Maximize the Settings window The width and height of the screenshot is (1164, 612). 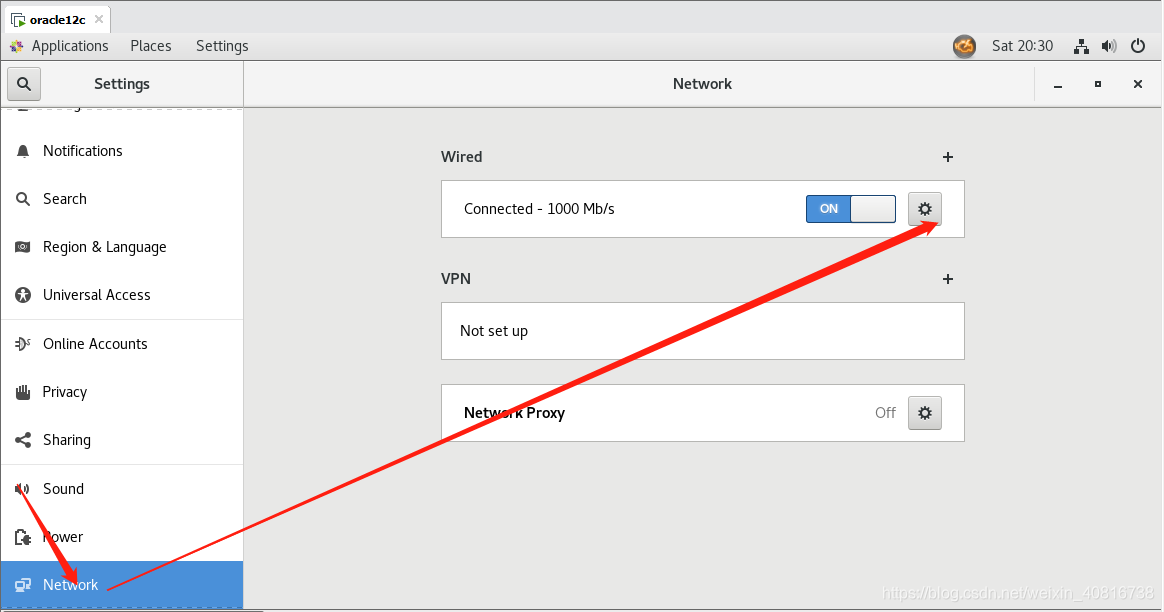coord(1098,84)
